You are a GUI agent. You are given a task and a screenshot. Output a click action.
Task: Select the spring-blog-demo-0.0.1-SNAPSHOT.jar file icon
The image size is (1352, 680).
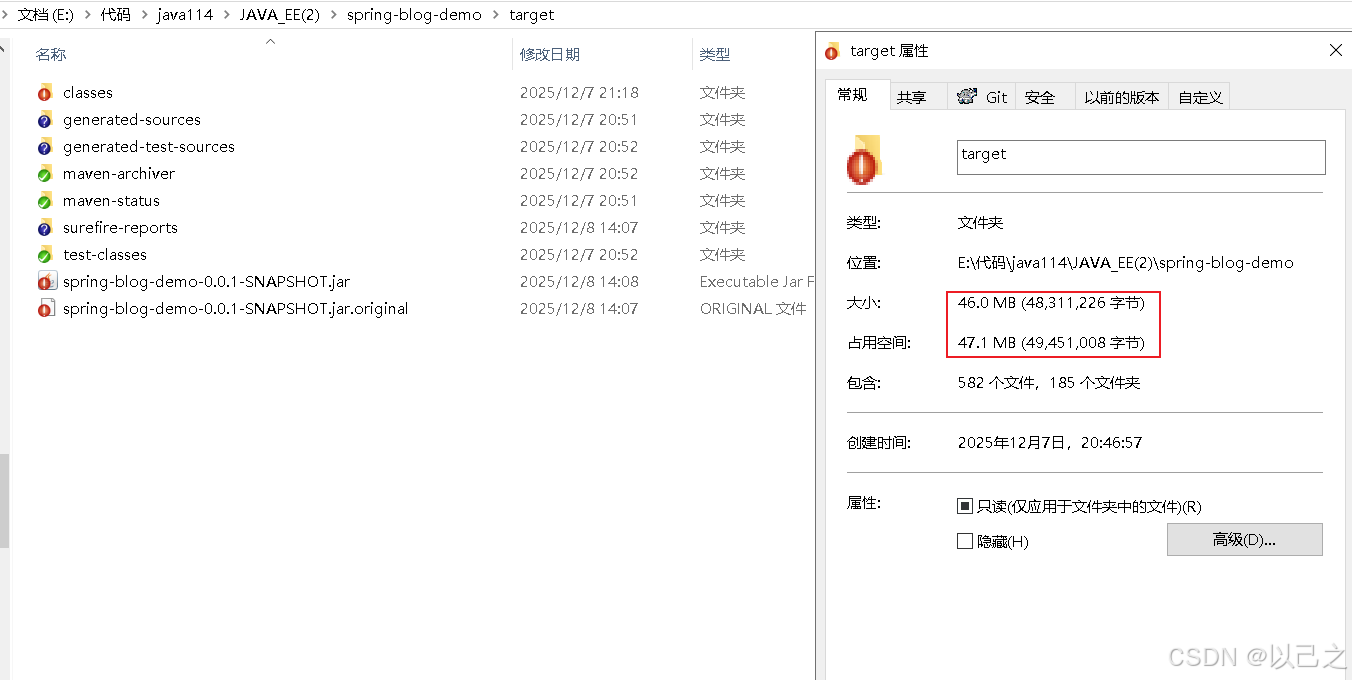click(47, 281)
